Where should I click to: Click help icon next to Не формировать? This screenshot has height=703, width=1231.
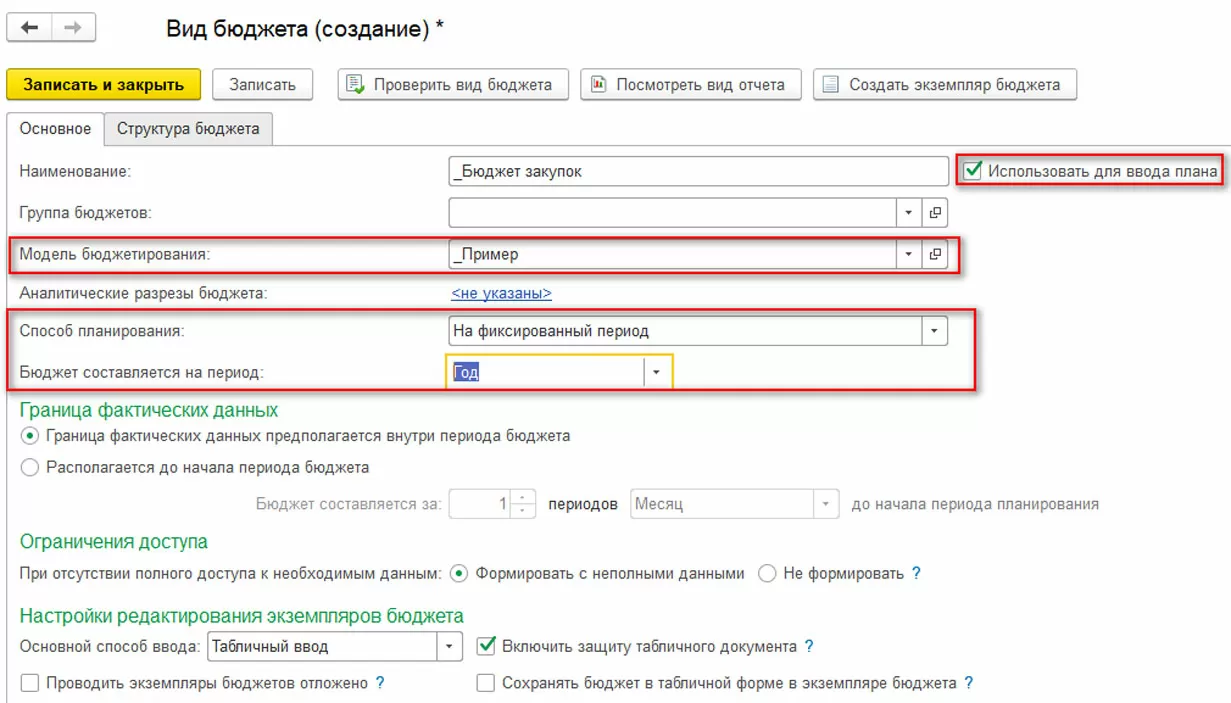pos(916,574)
